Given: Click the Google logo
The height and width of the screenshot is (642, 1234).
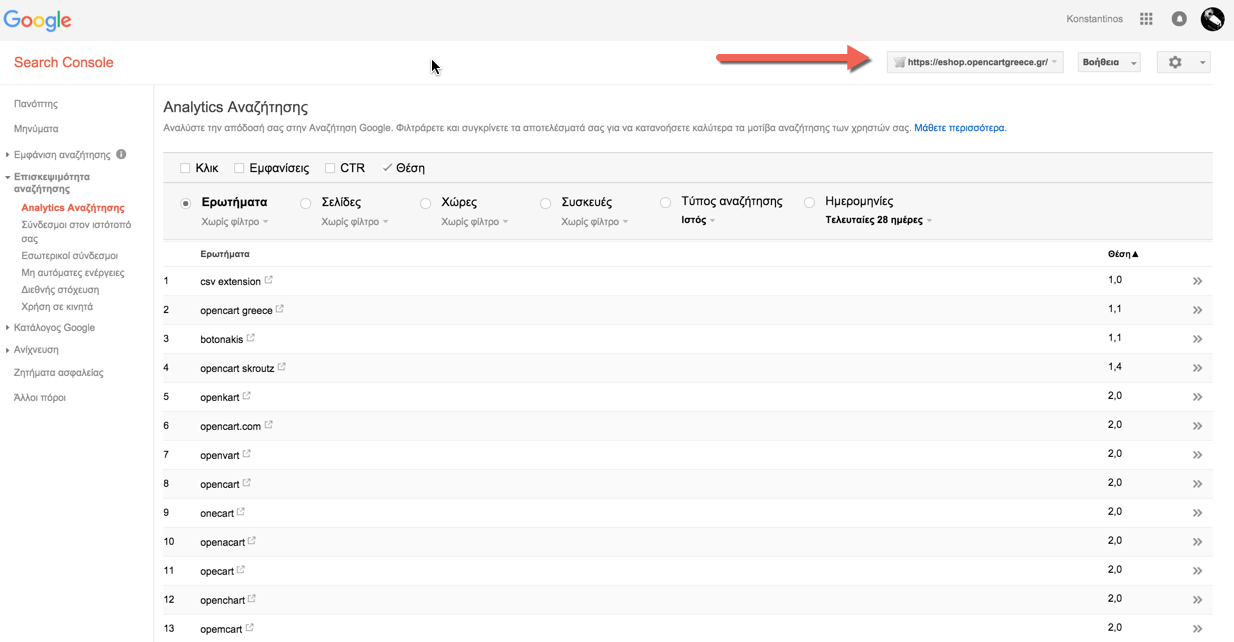Looking at the screenshot, I should coord(38,20).
